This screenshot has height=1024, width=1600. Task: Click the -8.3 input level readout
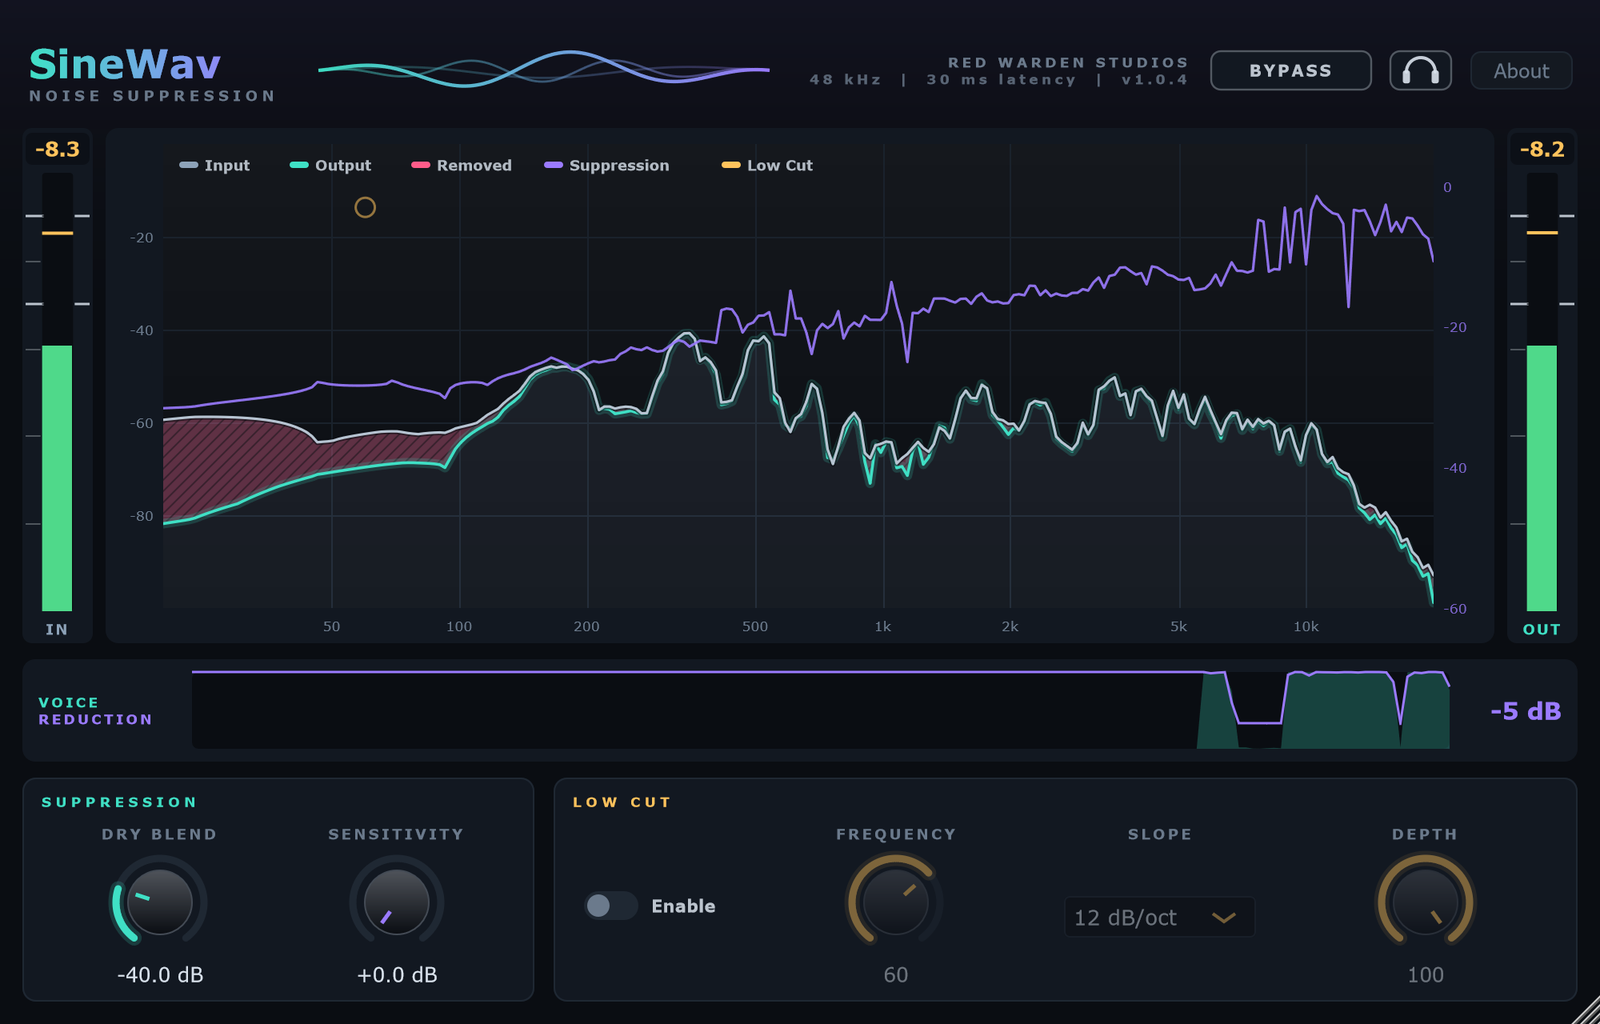coord(57,149)
